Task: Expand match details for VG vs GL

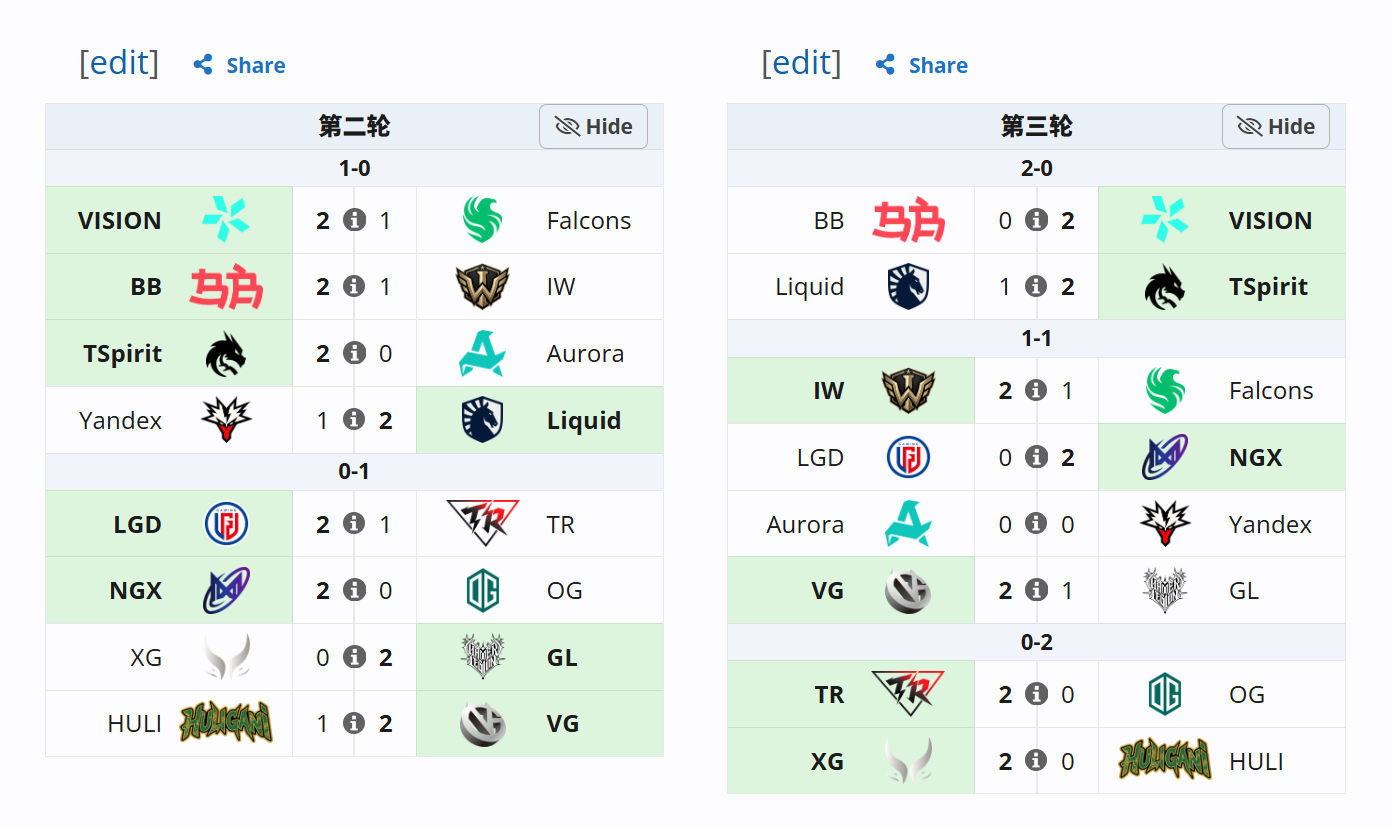Action: tap(1037, 590)
